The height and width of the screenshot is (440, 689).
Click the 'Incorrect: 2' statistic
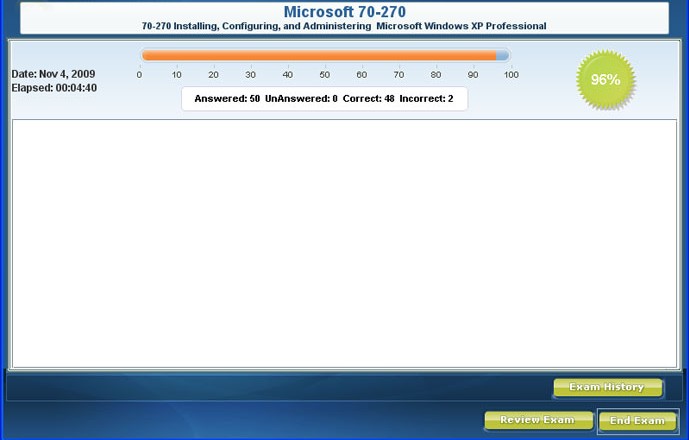click(x=426, y=99)
